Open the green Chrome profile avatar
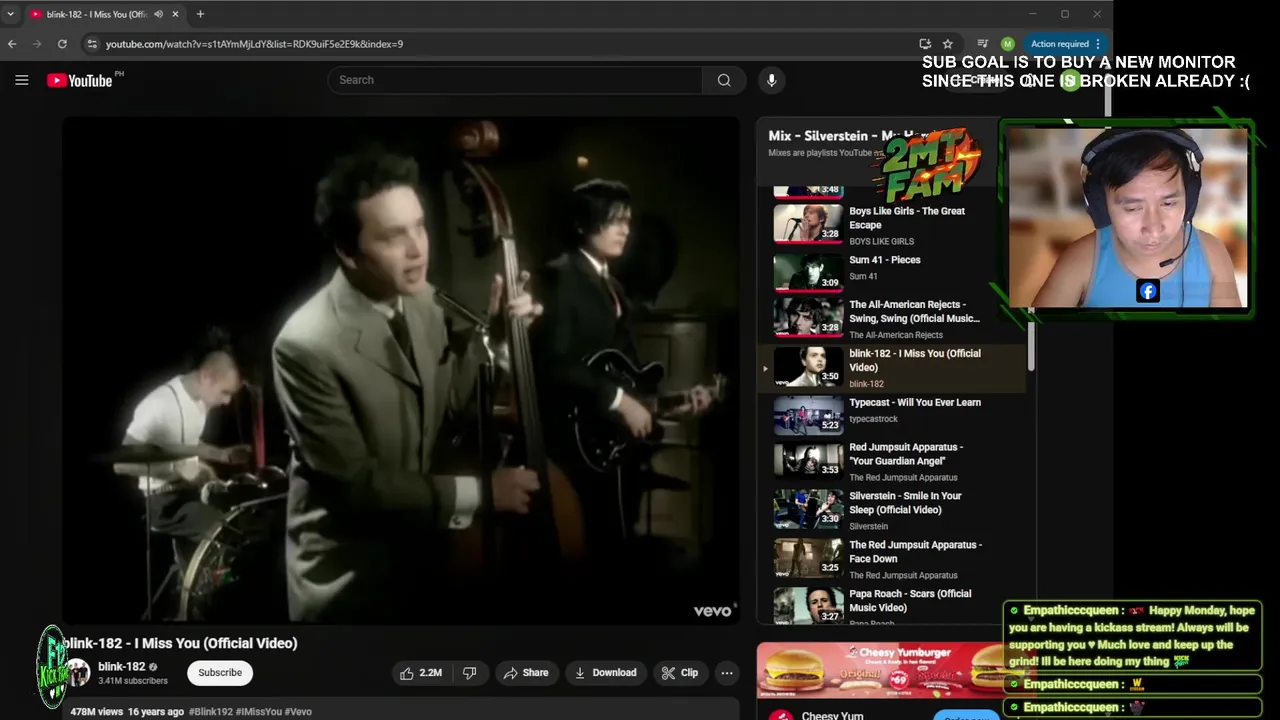 1007,44
